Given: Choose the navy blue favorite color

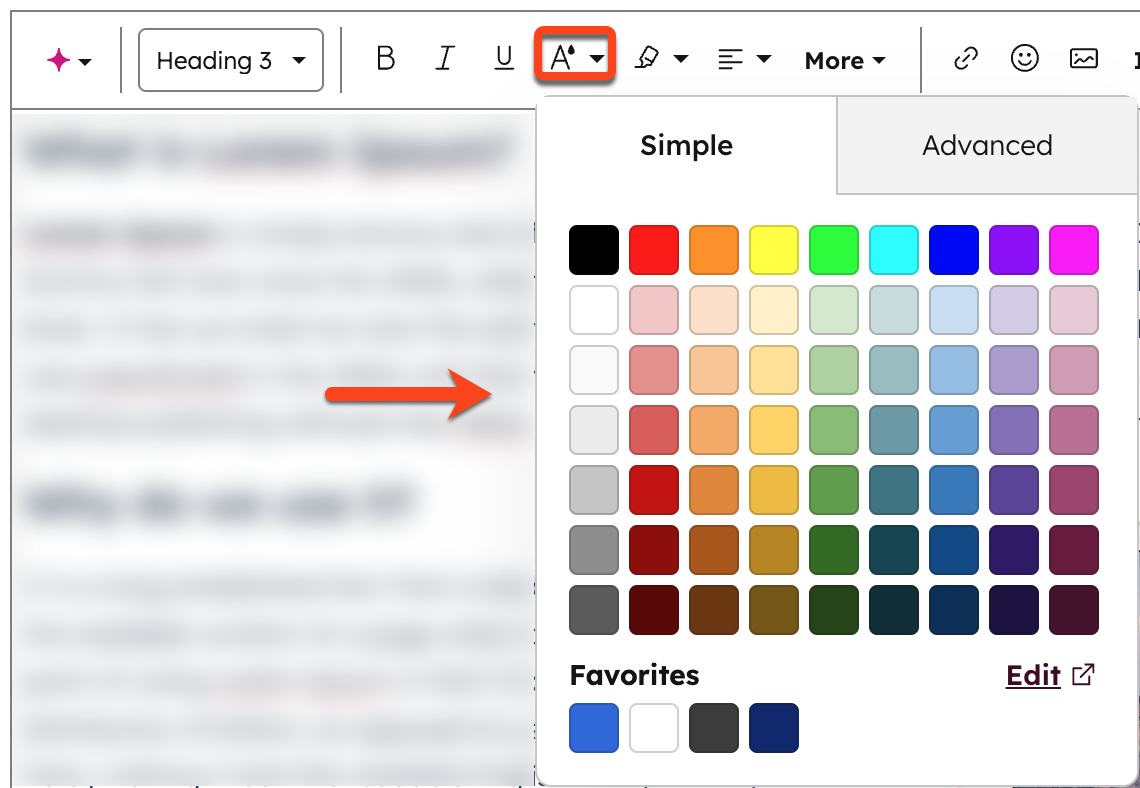Looking at the screenshot, I should [774, 728].
